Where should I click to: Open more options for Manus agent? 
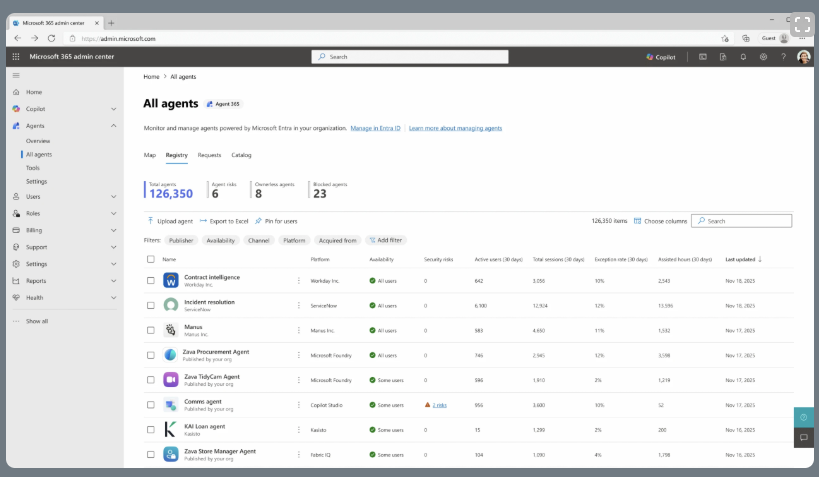tap(298, 329)
